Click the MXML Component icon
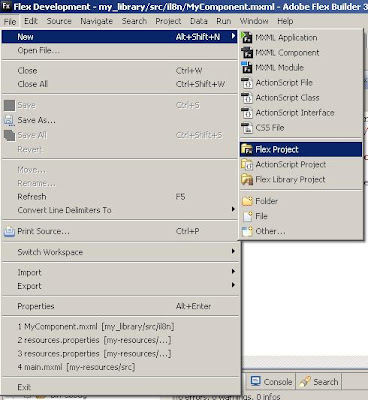Screen dimensions: 368x400 [x=247, y=53]
